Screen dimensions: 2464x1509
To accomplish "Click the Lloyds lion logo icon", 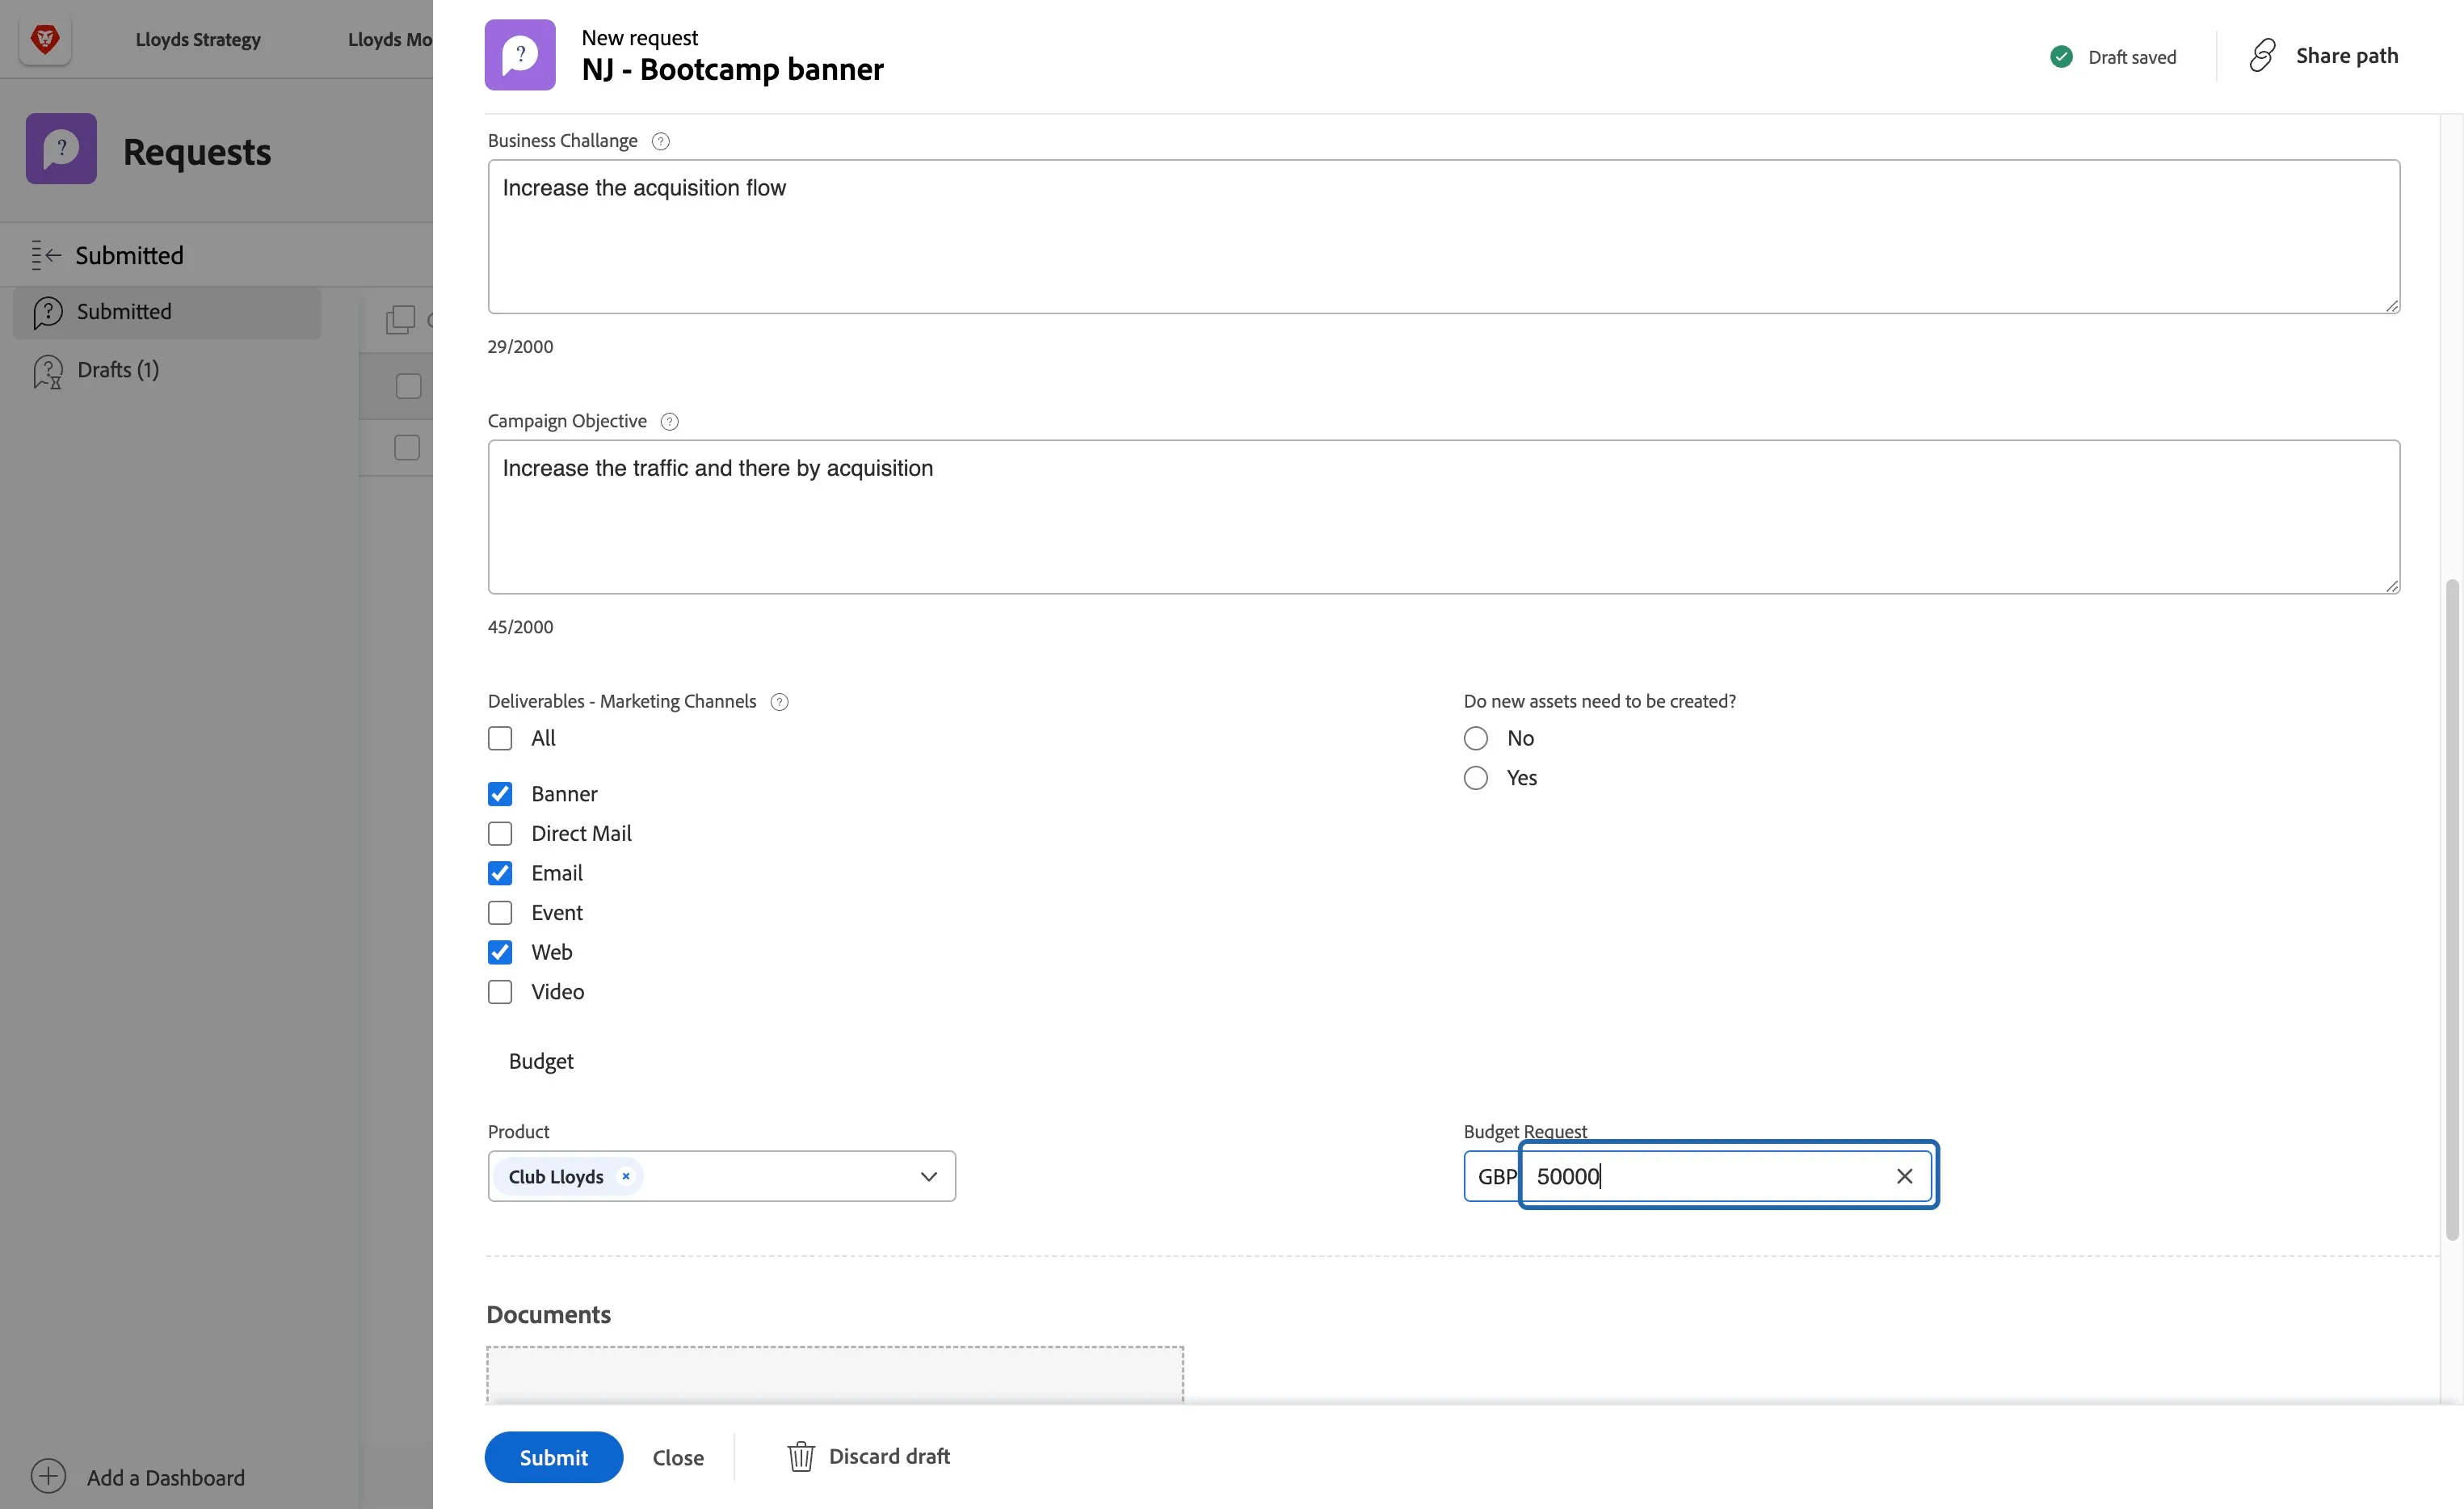I will pos(45,40).
